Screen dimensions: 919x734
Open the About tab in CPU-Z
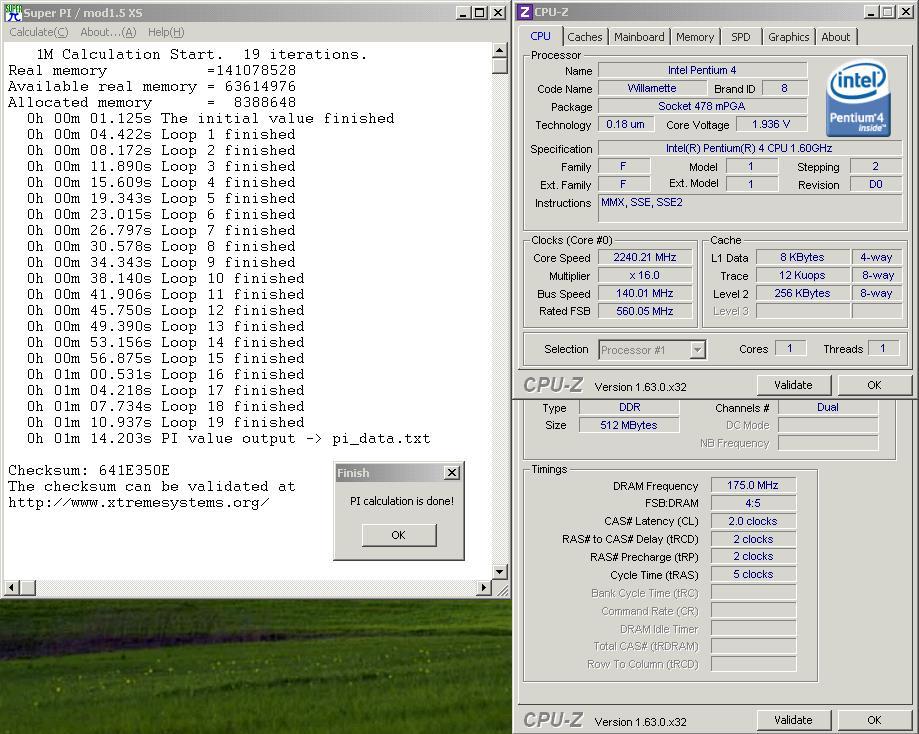[x=835, y=37]
